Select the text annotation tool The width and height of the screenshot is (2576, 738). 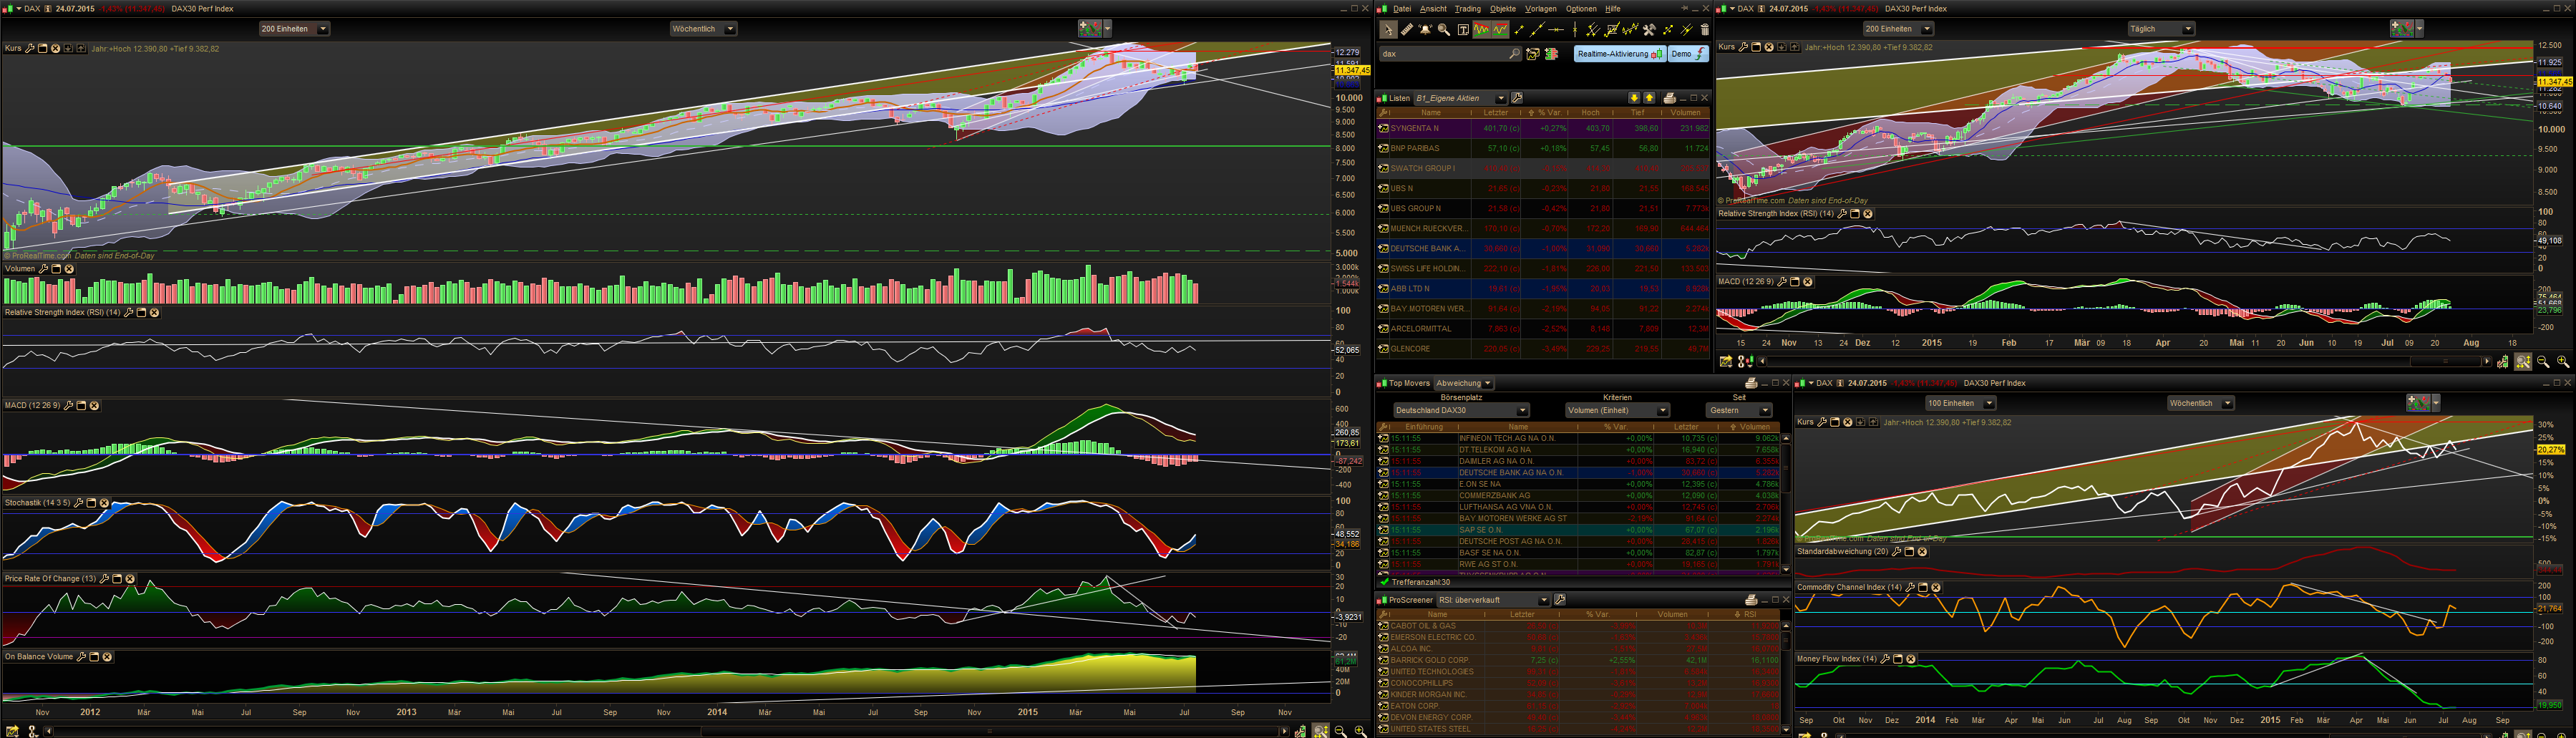pos(1463,30)
